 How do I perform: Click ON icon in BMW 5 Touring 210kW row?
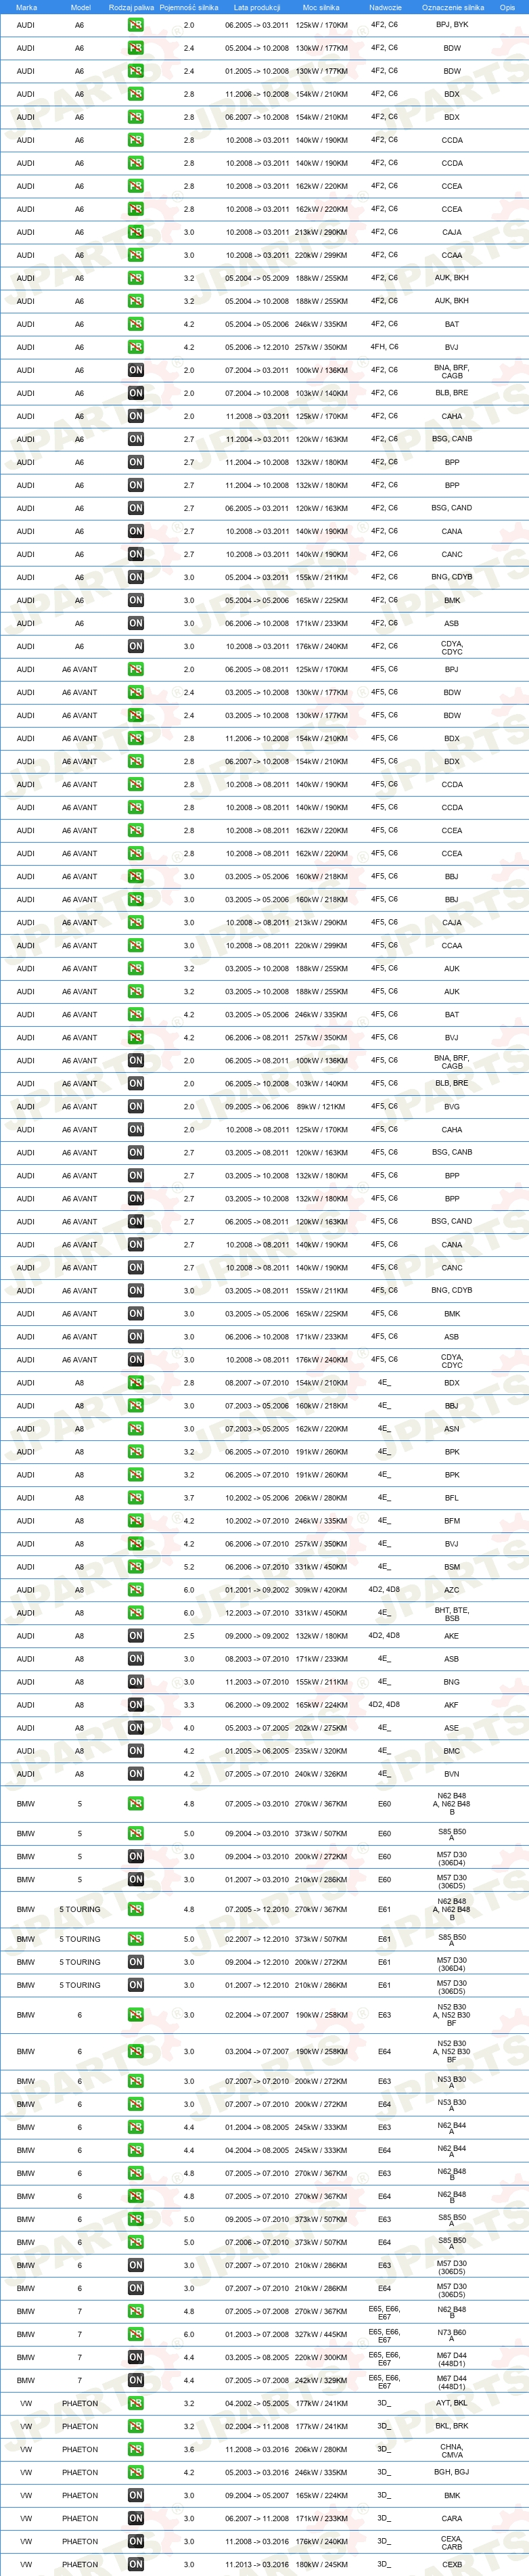click(x=135, y=1984)
